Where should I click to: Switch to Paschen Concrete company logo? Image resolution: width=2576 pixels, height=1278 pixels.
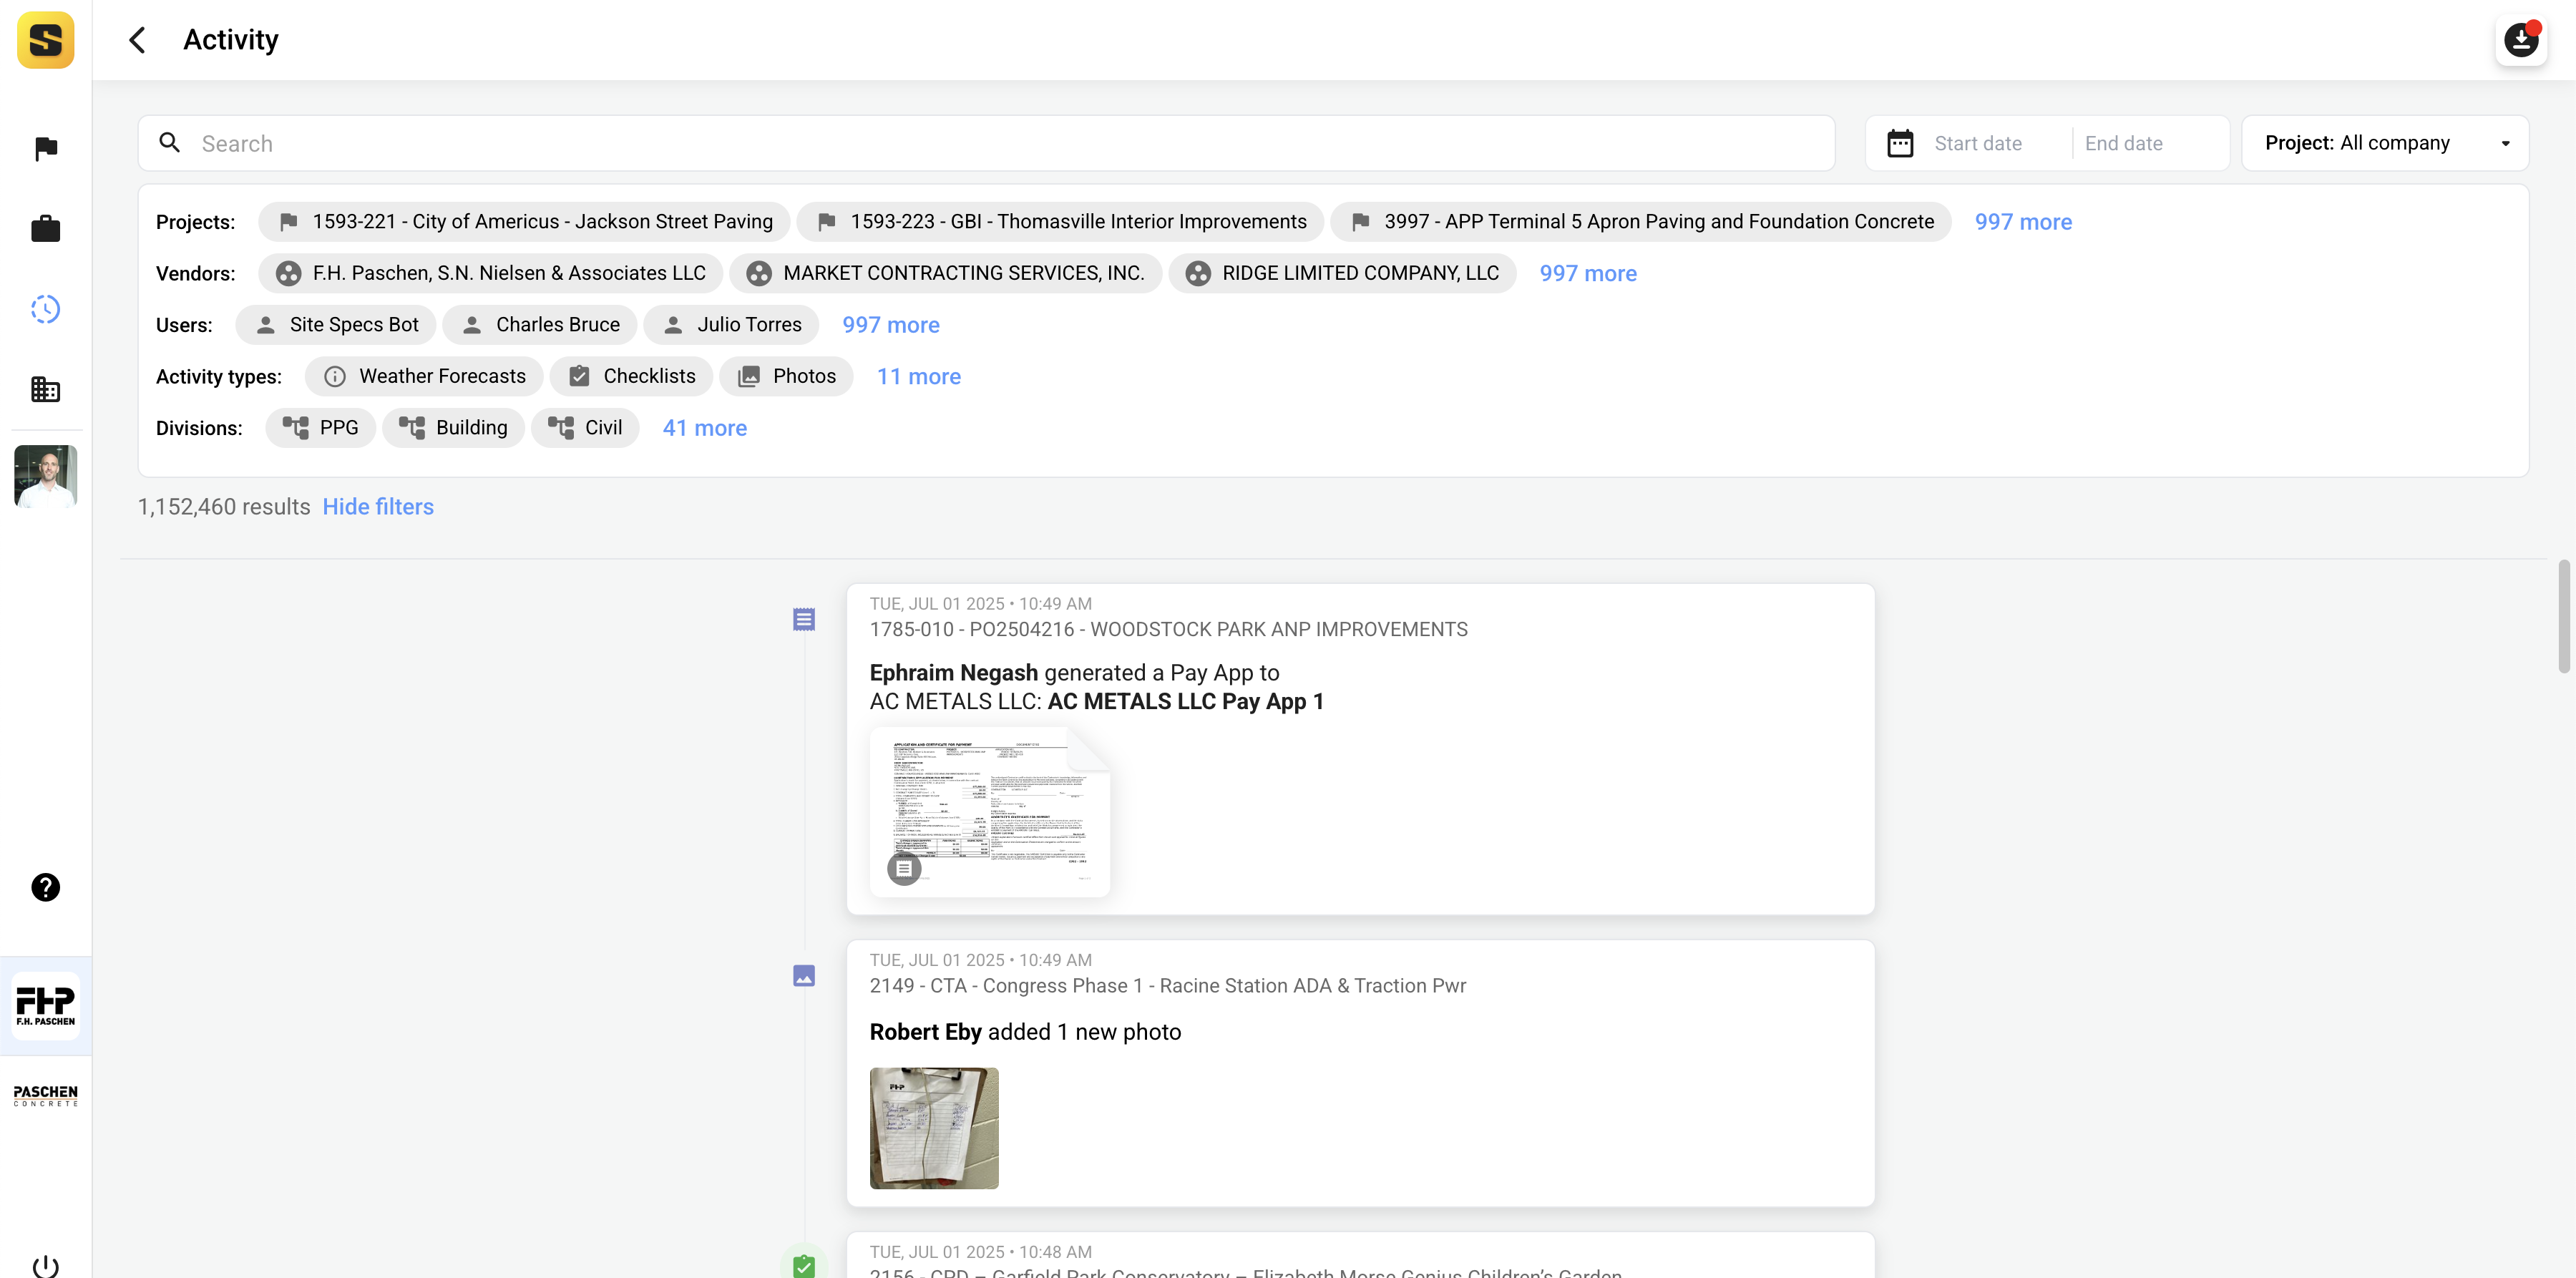(45, 1095)
